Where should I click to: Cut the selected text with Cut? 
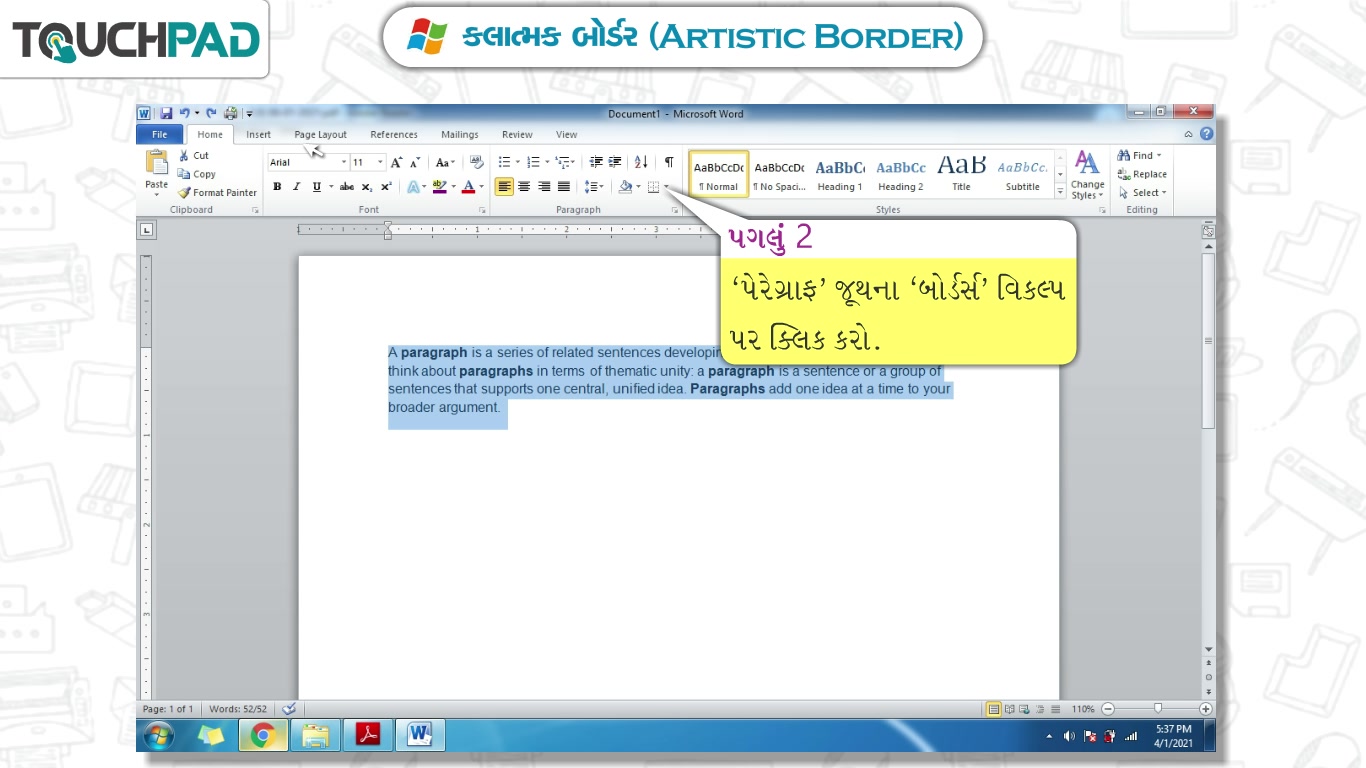coord(194,155)
